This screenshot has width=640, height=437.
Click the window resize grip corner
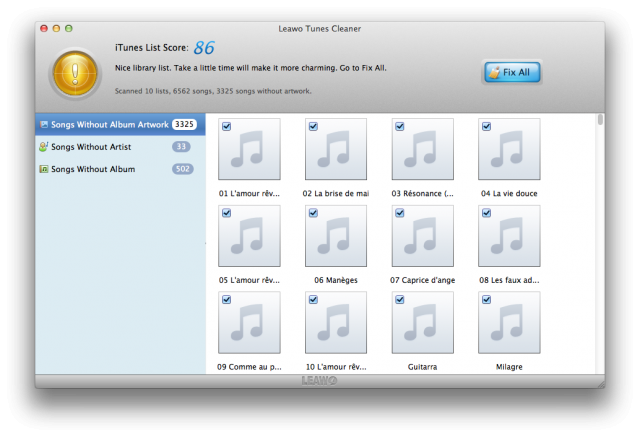click(601, 384)
